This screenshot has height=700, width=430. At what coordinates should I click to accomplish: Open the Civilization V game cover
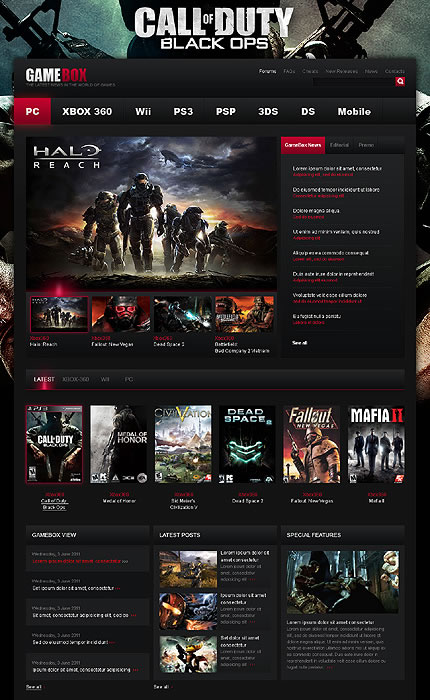[183, 444]
